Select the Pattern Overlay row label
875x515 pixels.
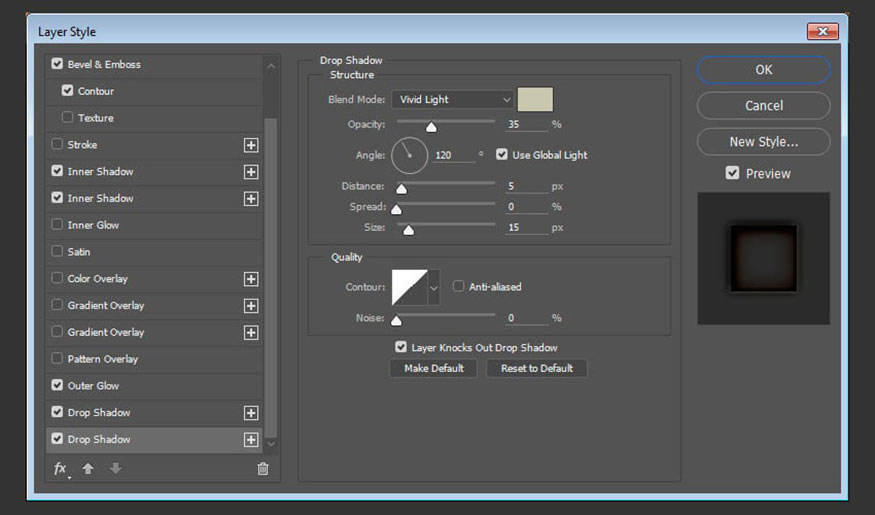click(103, 359)
